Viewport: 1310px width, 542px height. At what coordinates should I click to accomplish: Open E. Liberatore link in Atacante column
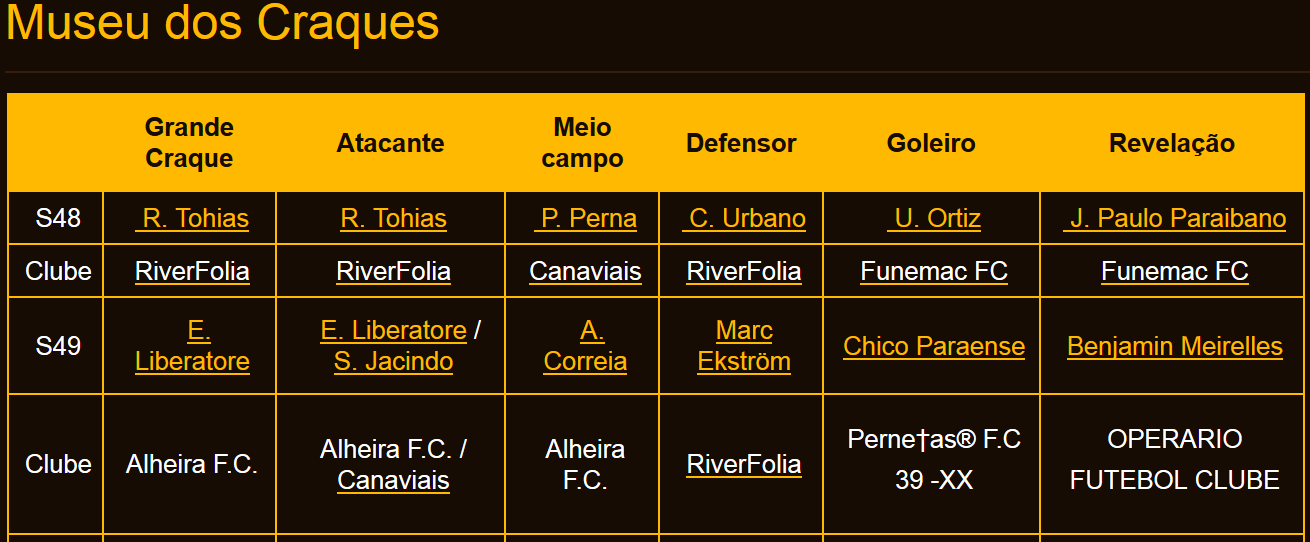pyautogui.click(x=393, y=330)
